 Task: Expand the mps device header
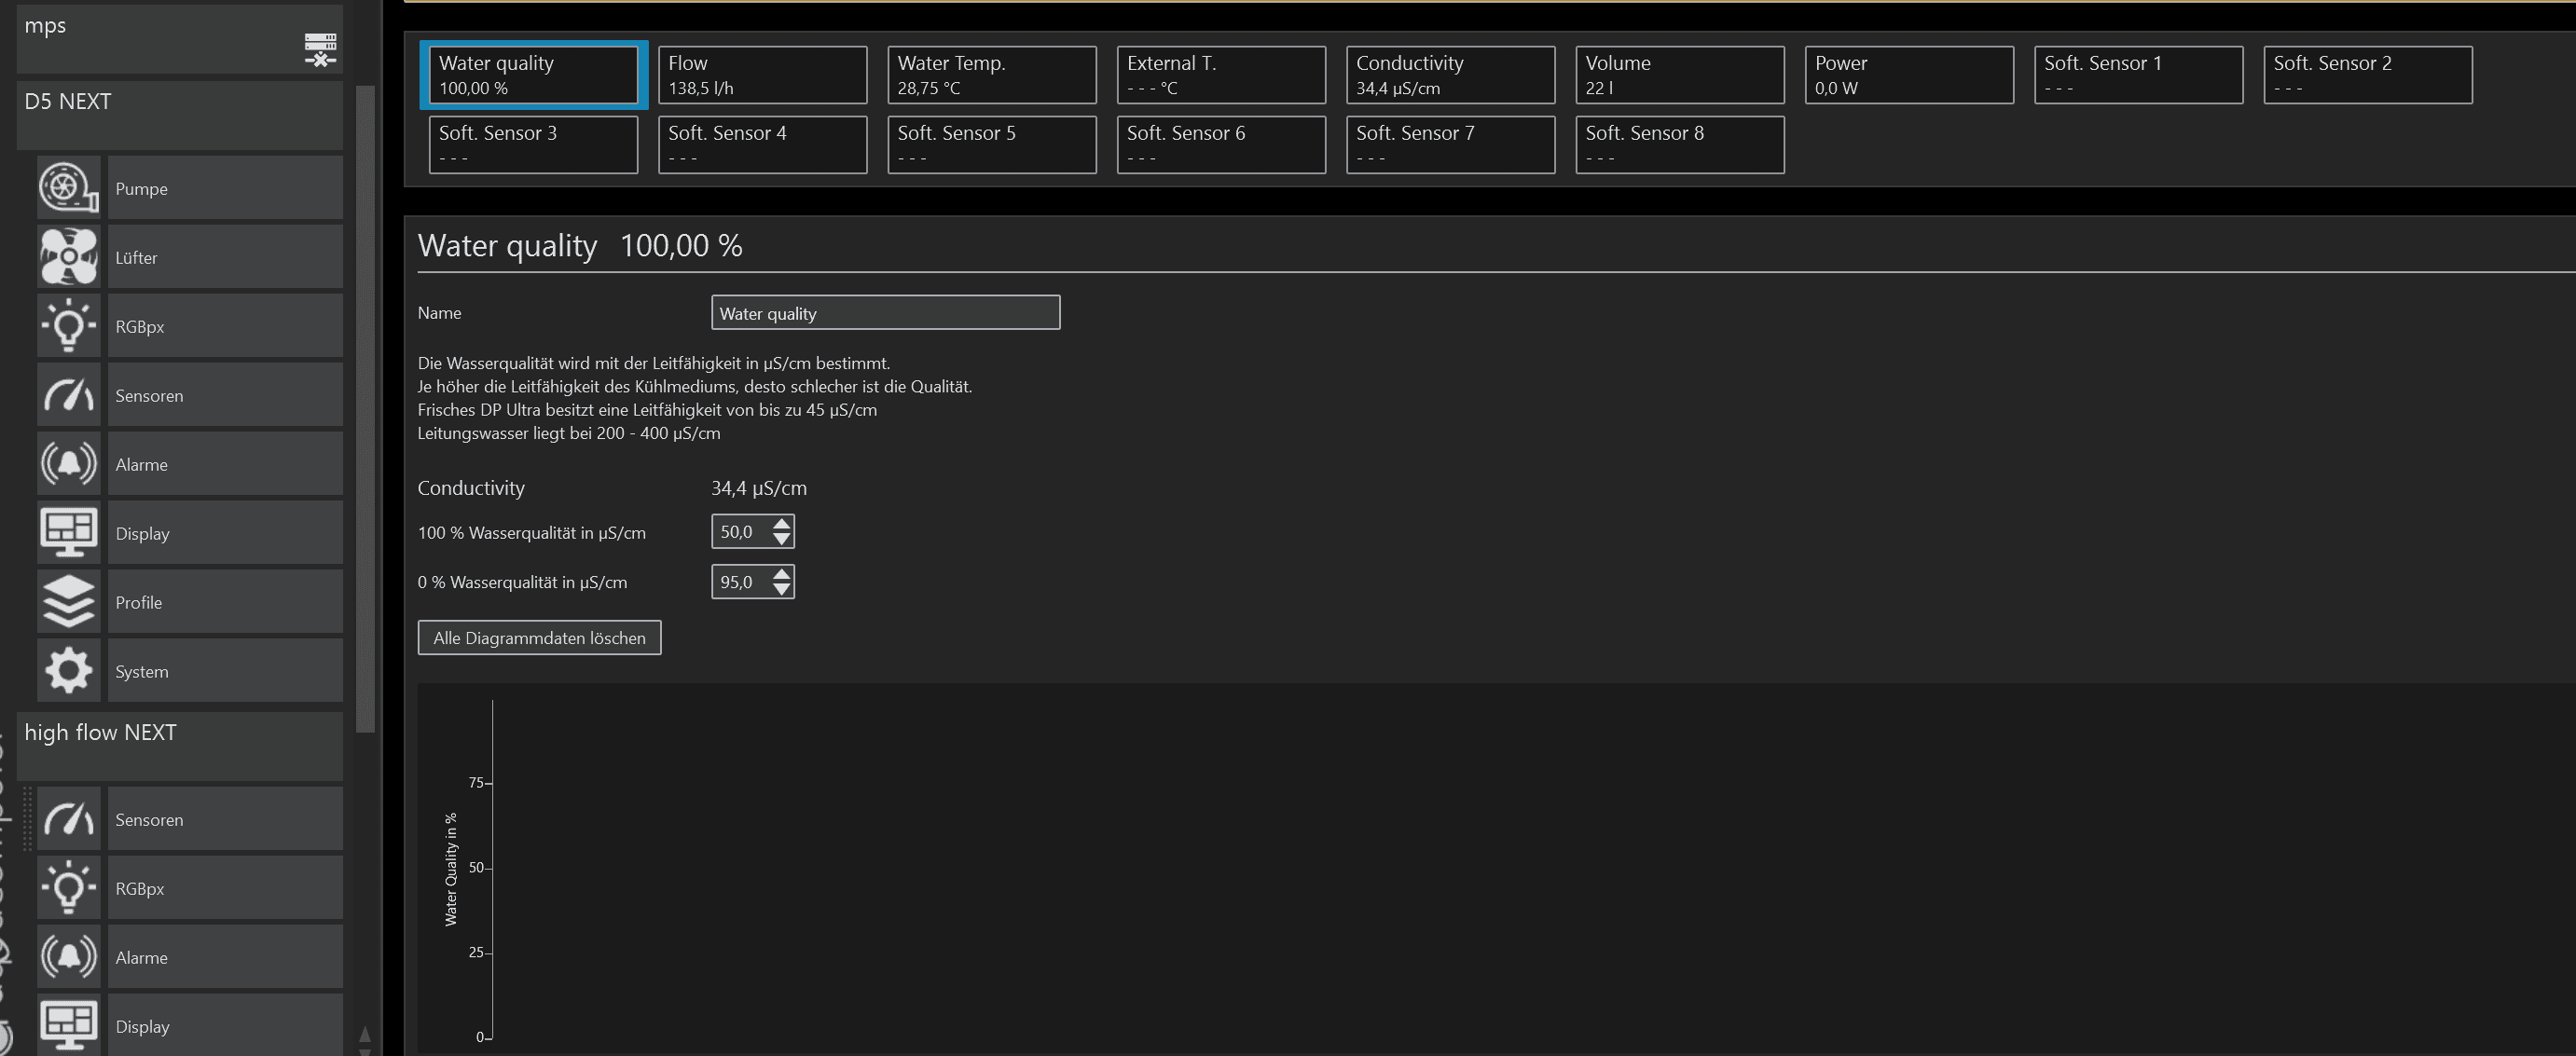click(x=180, y=38)
